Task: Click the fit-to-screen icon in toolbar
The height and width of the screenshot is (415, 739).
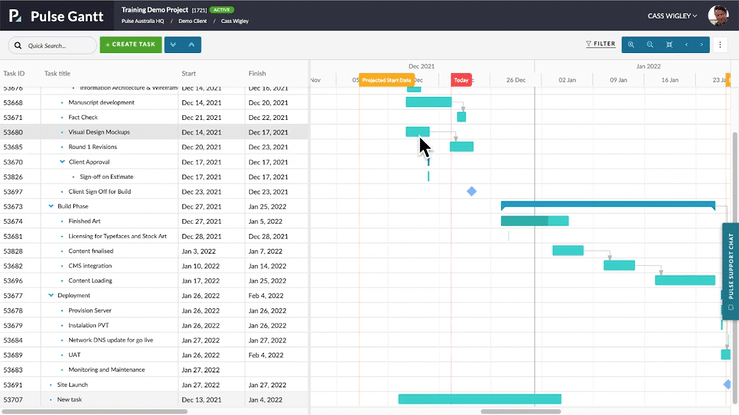Action: coord(670,45)
